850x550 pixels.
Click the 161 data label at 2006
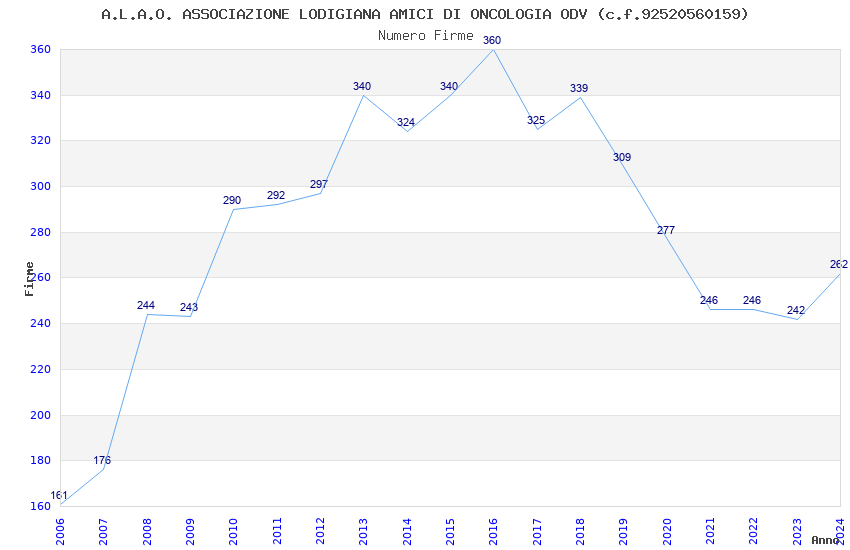point(59,495)
